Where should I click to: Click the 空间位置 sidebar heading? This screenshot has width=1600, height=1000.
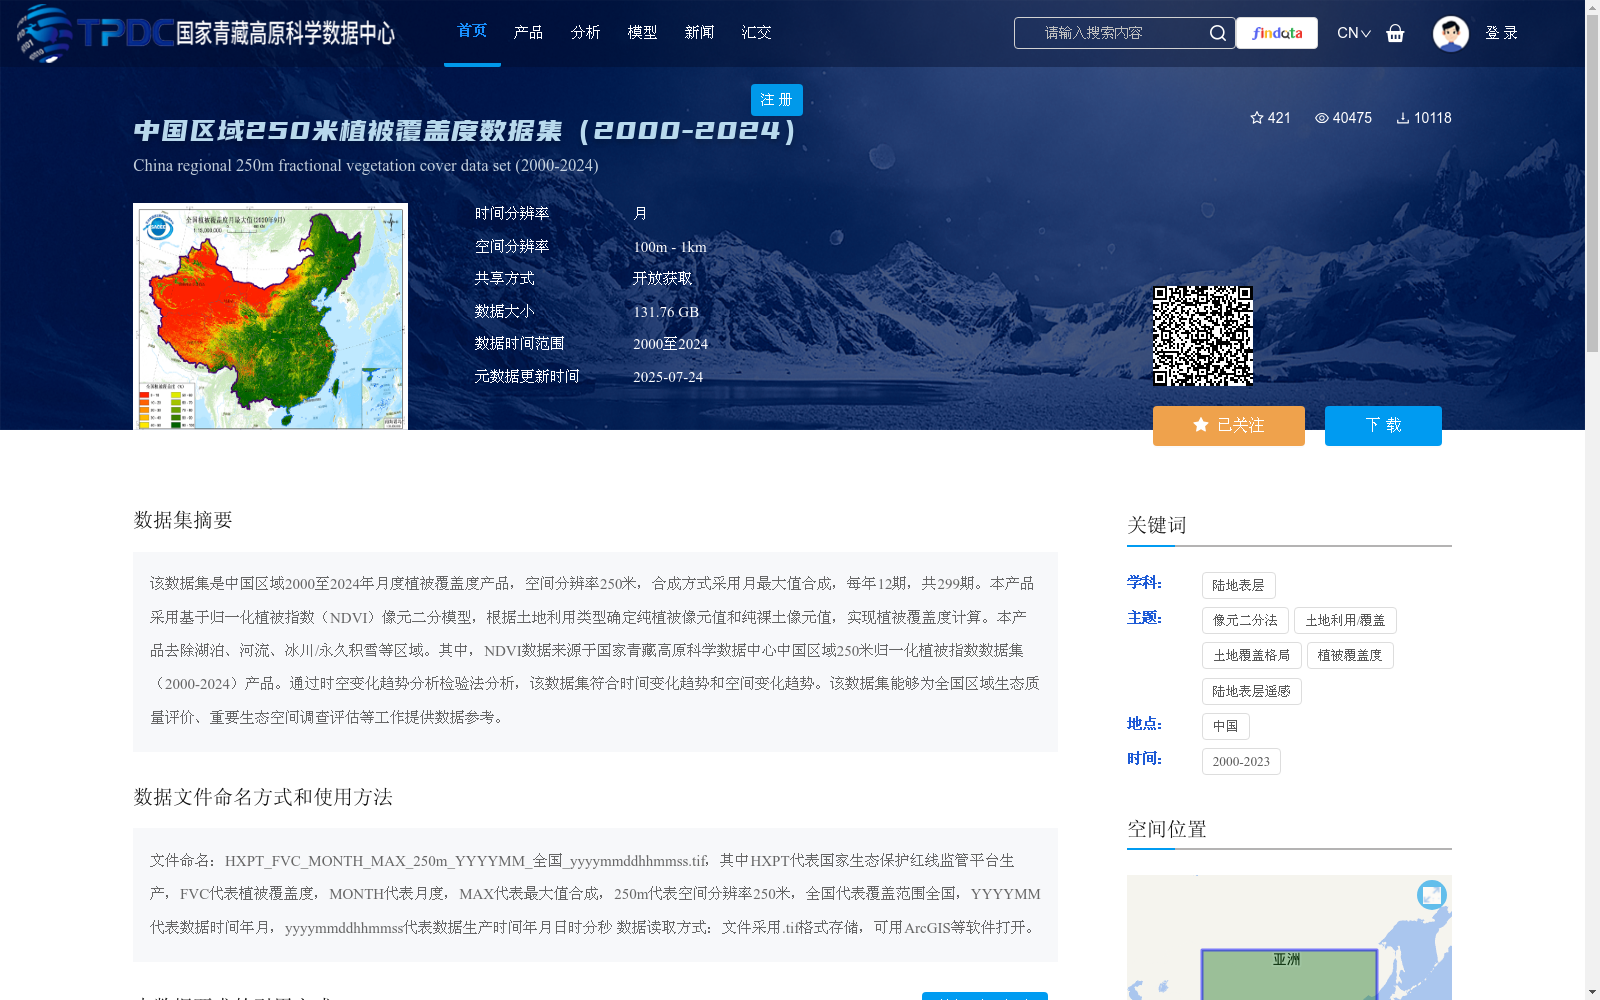pyautogui.click(x=1167, y=829)
